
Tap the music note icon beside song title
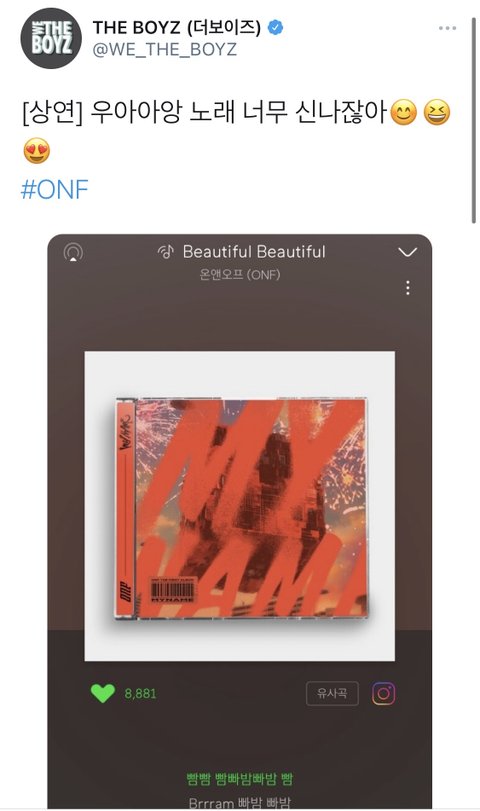[166, 252]
